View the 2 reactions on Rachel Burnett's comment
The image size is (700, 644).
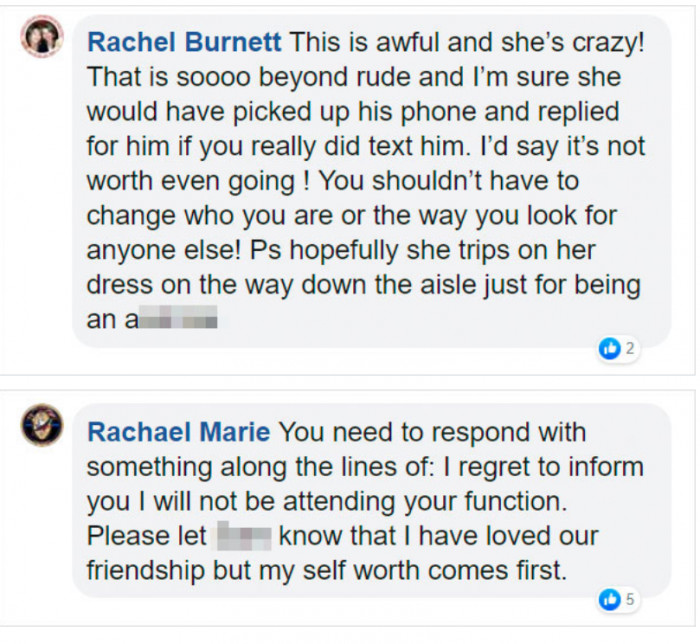tap(630, 349)
